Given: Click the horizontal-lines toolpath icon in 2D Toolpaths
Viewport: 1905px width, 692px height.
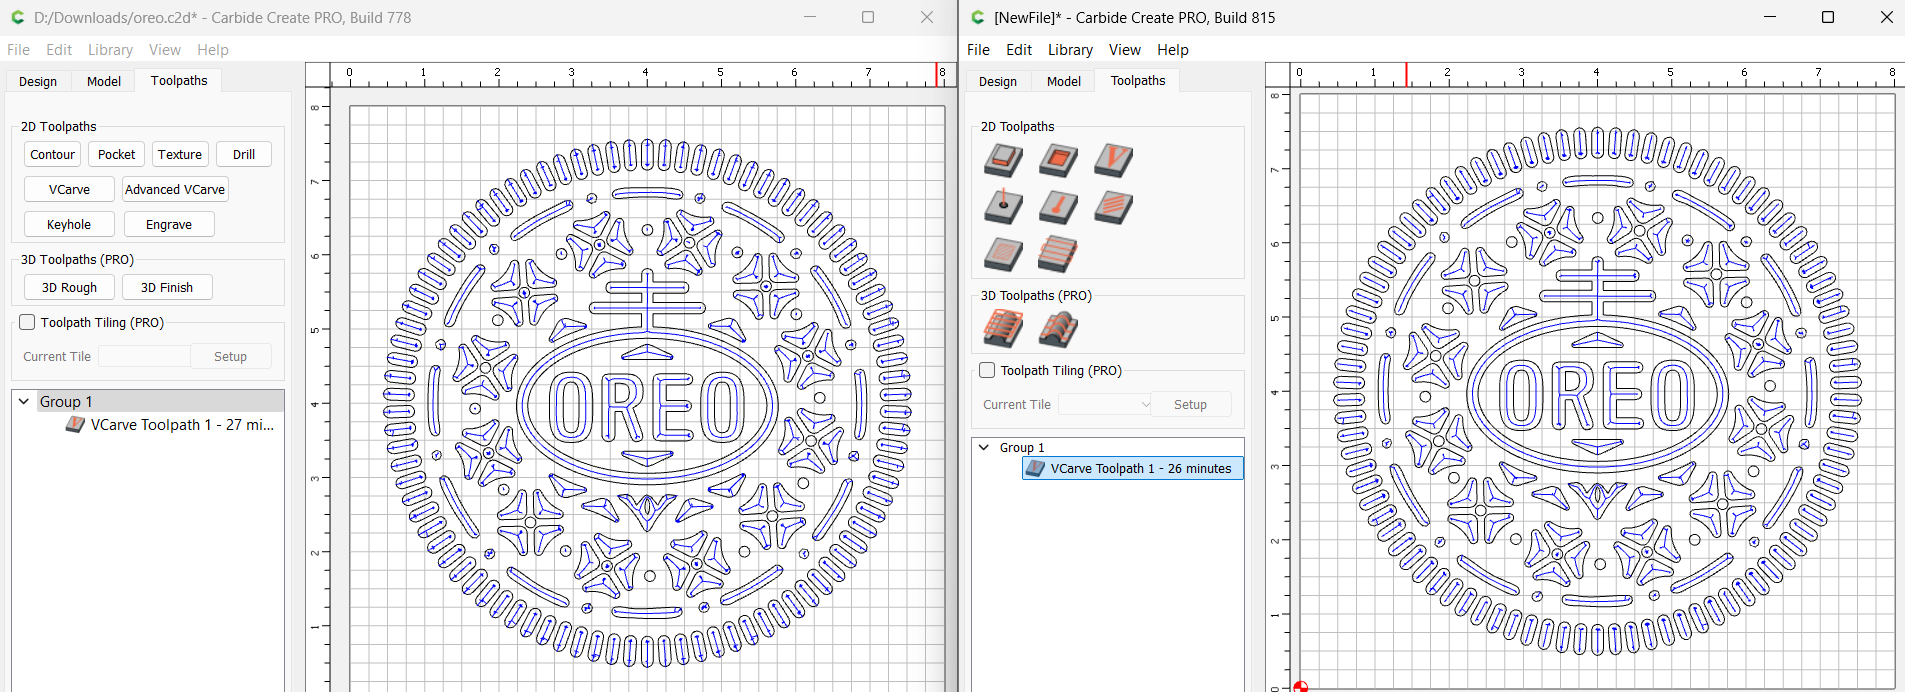Looking at the screenshot, I should (1058, 254).
